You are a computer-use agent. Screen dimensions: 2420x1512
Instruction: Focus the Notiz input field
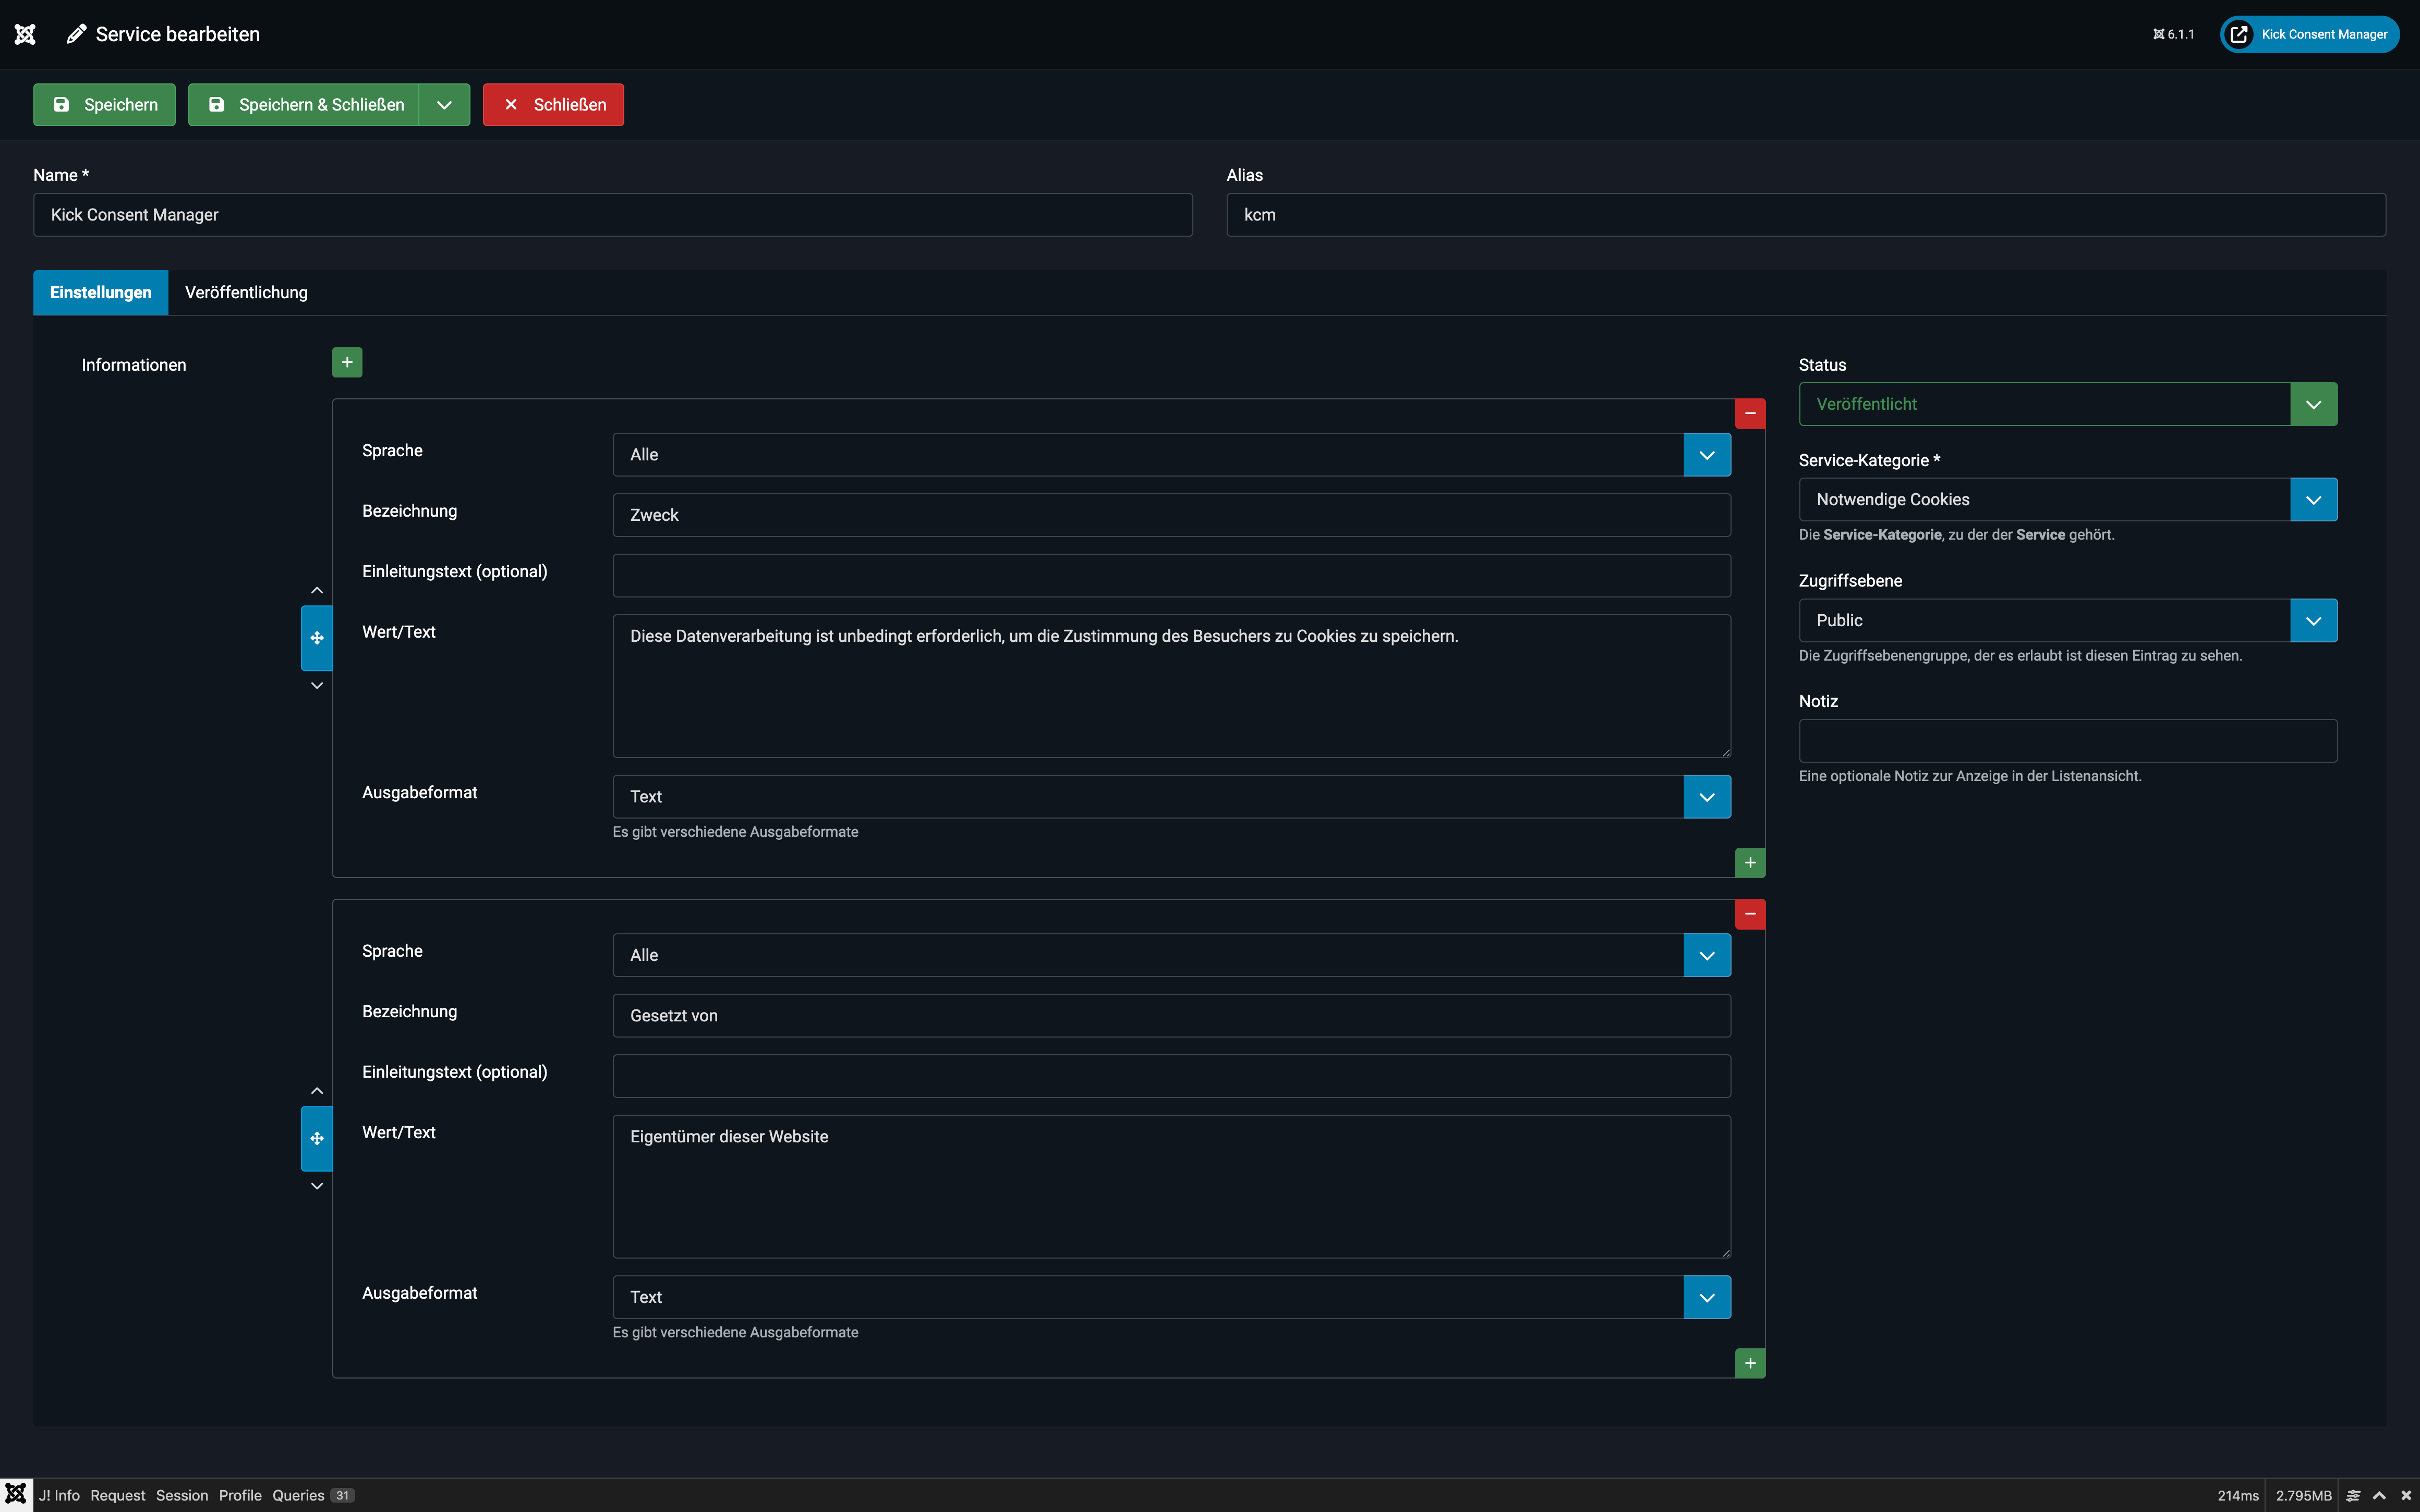click(x=2068, y=741)
